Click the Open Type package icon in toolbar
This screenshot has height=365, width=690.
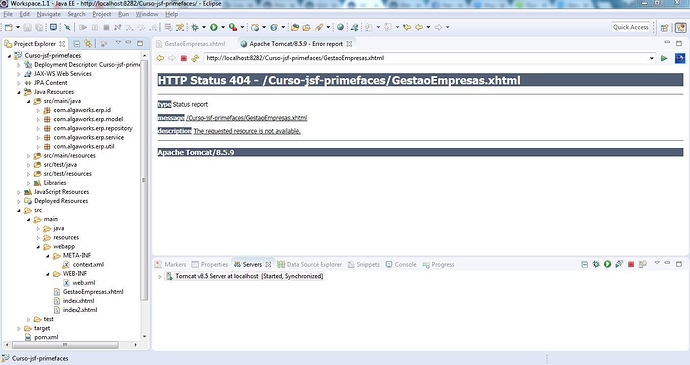pyautogui.click(x=295, y=27)
